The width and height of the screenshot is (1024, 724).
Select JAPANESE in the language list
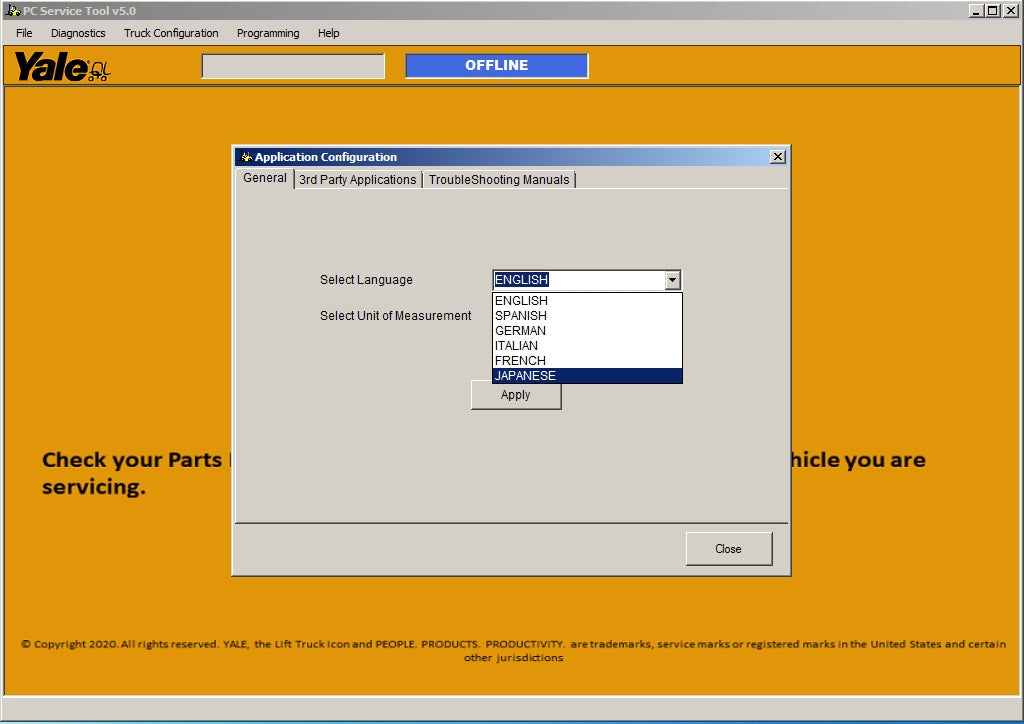coord(525,376)
